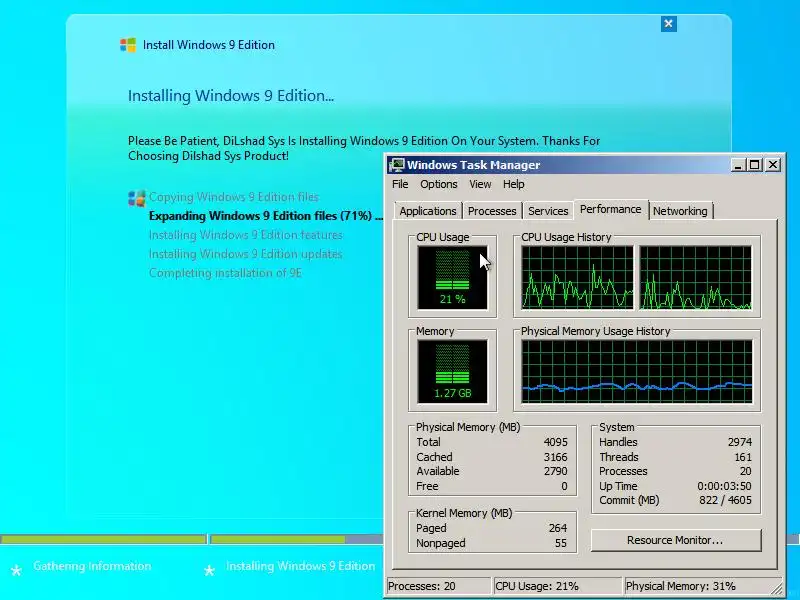Screen dimensions: 800x600
Task: Open Resource Monitor
Action: [676, 540]
